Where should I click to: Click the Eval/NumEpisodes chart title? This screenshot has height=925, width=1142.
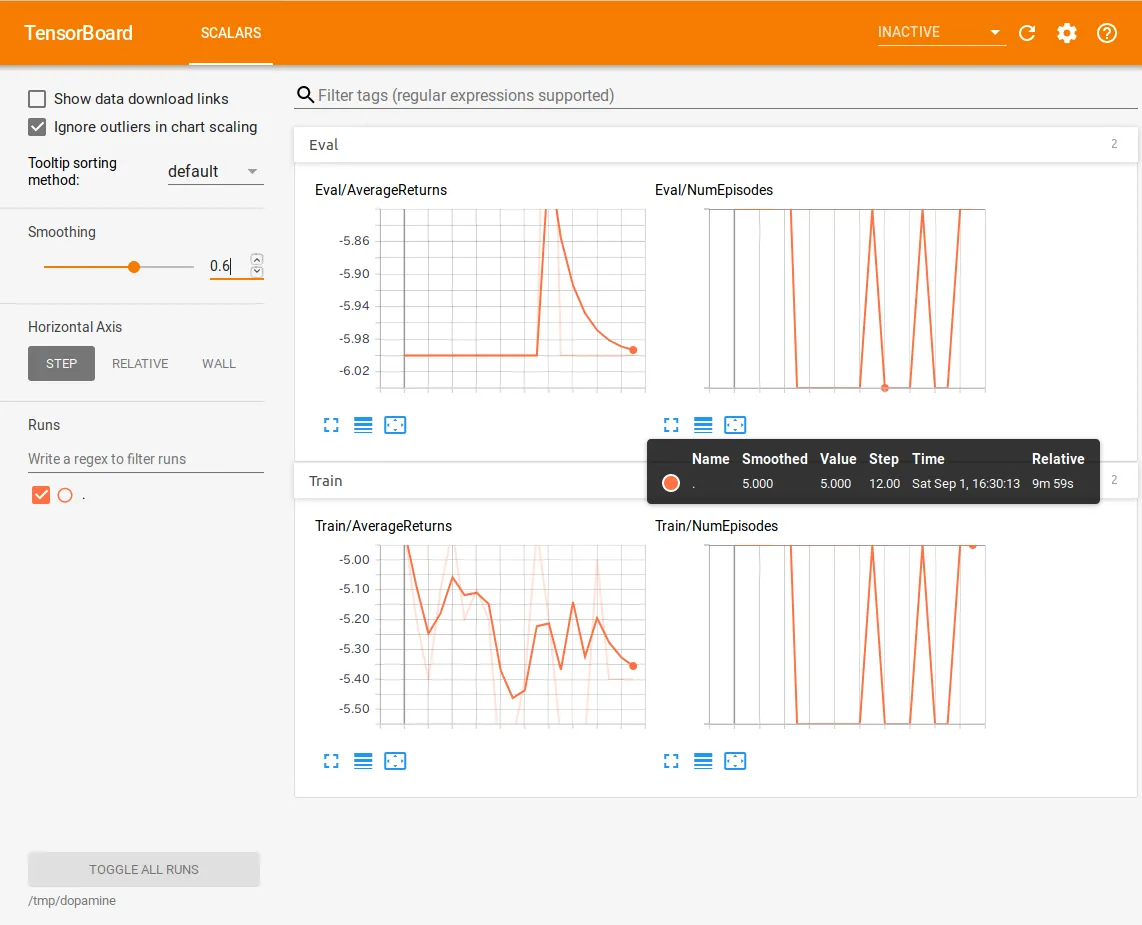714,190
